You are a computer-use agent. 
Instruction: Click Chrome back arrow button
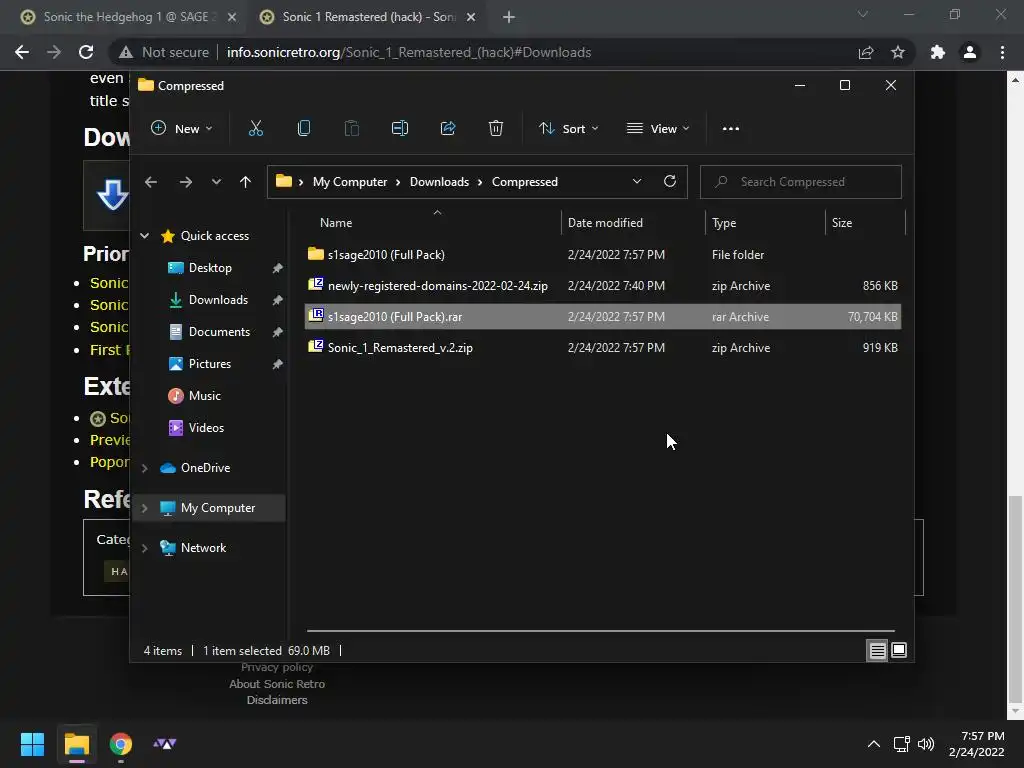pos(22,52)
